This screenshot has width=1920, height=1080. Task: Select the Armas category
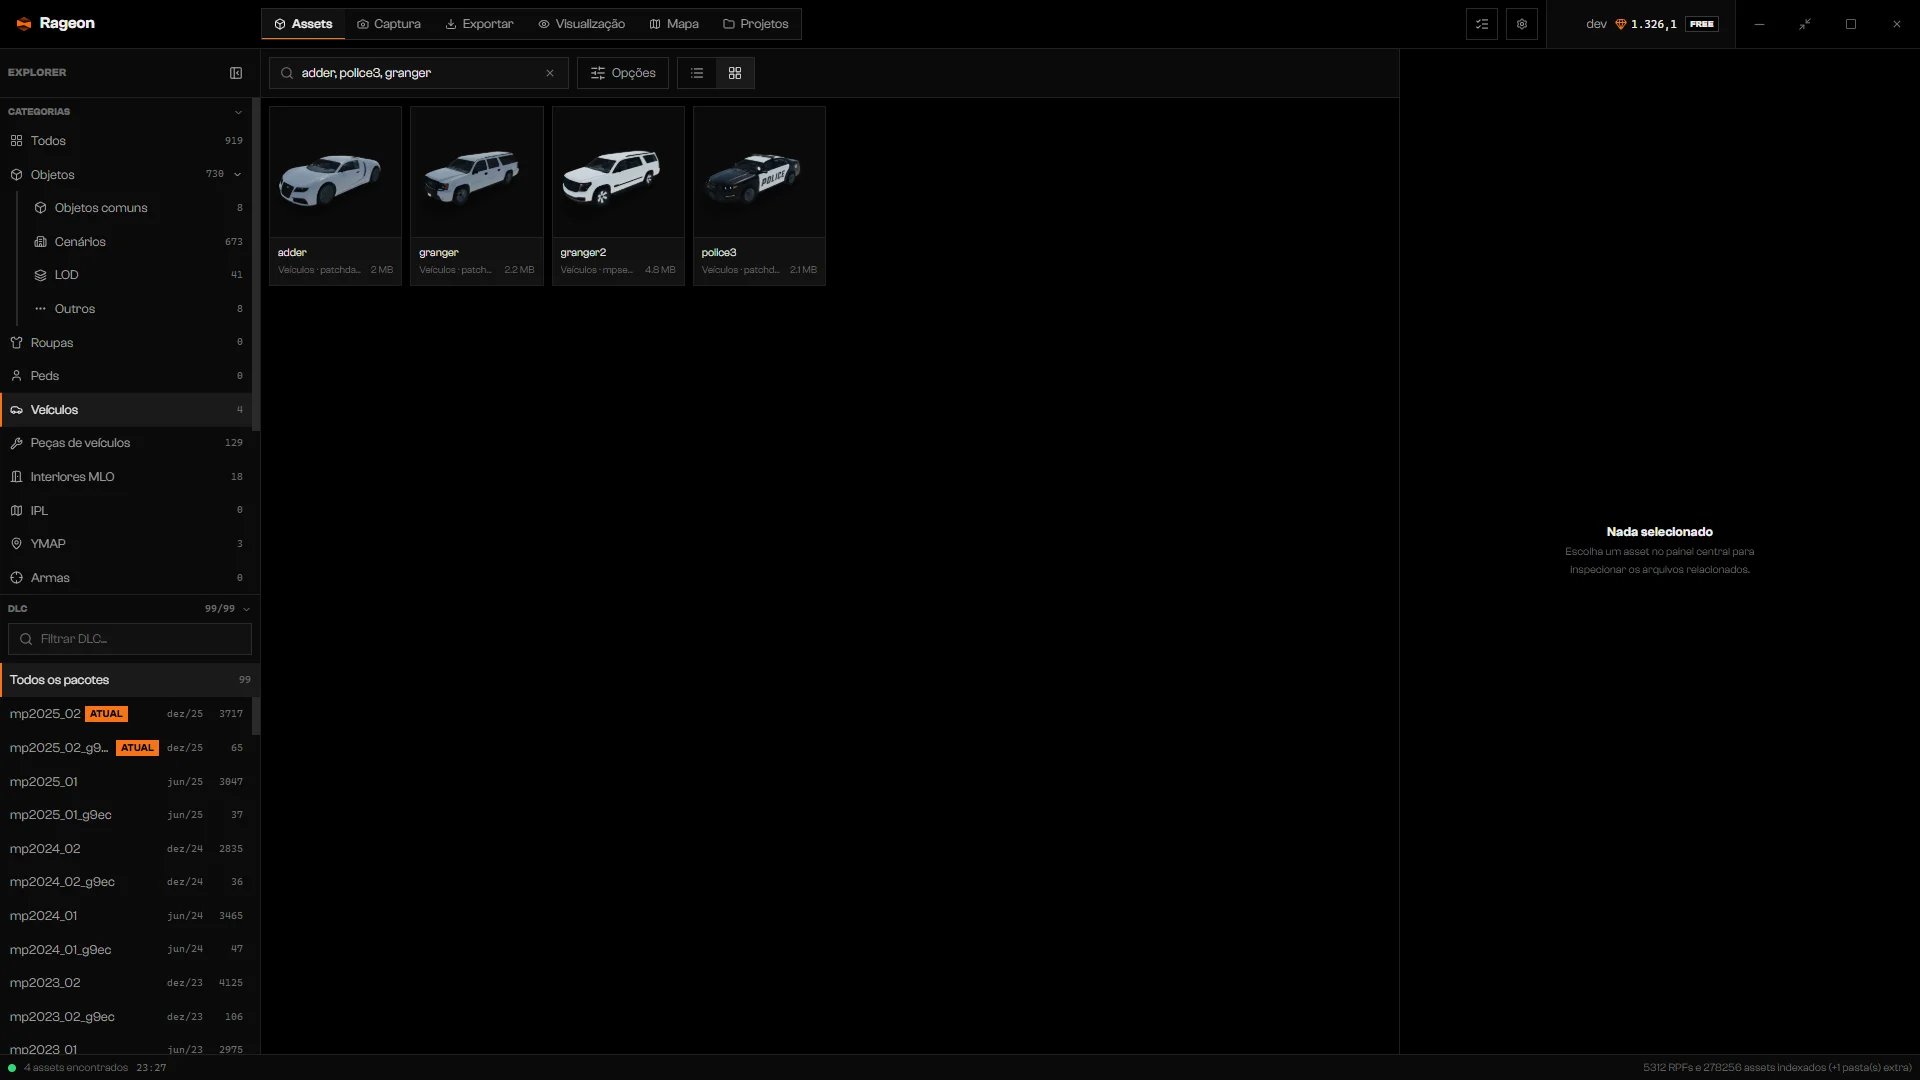coord(126,578)
